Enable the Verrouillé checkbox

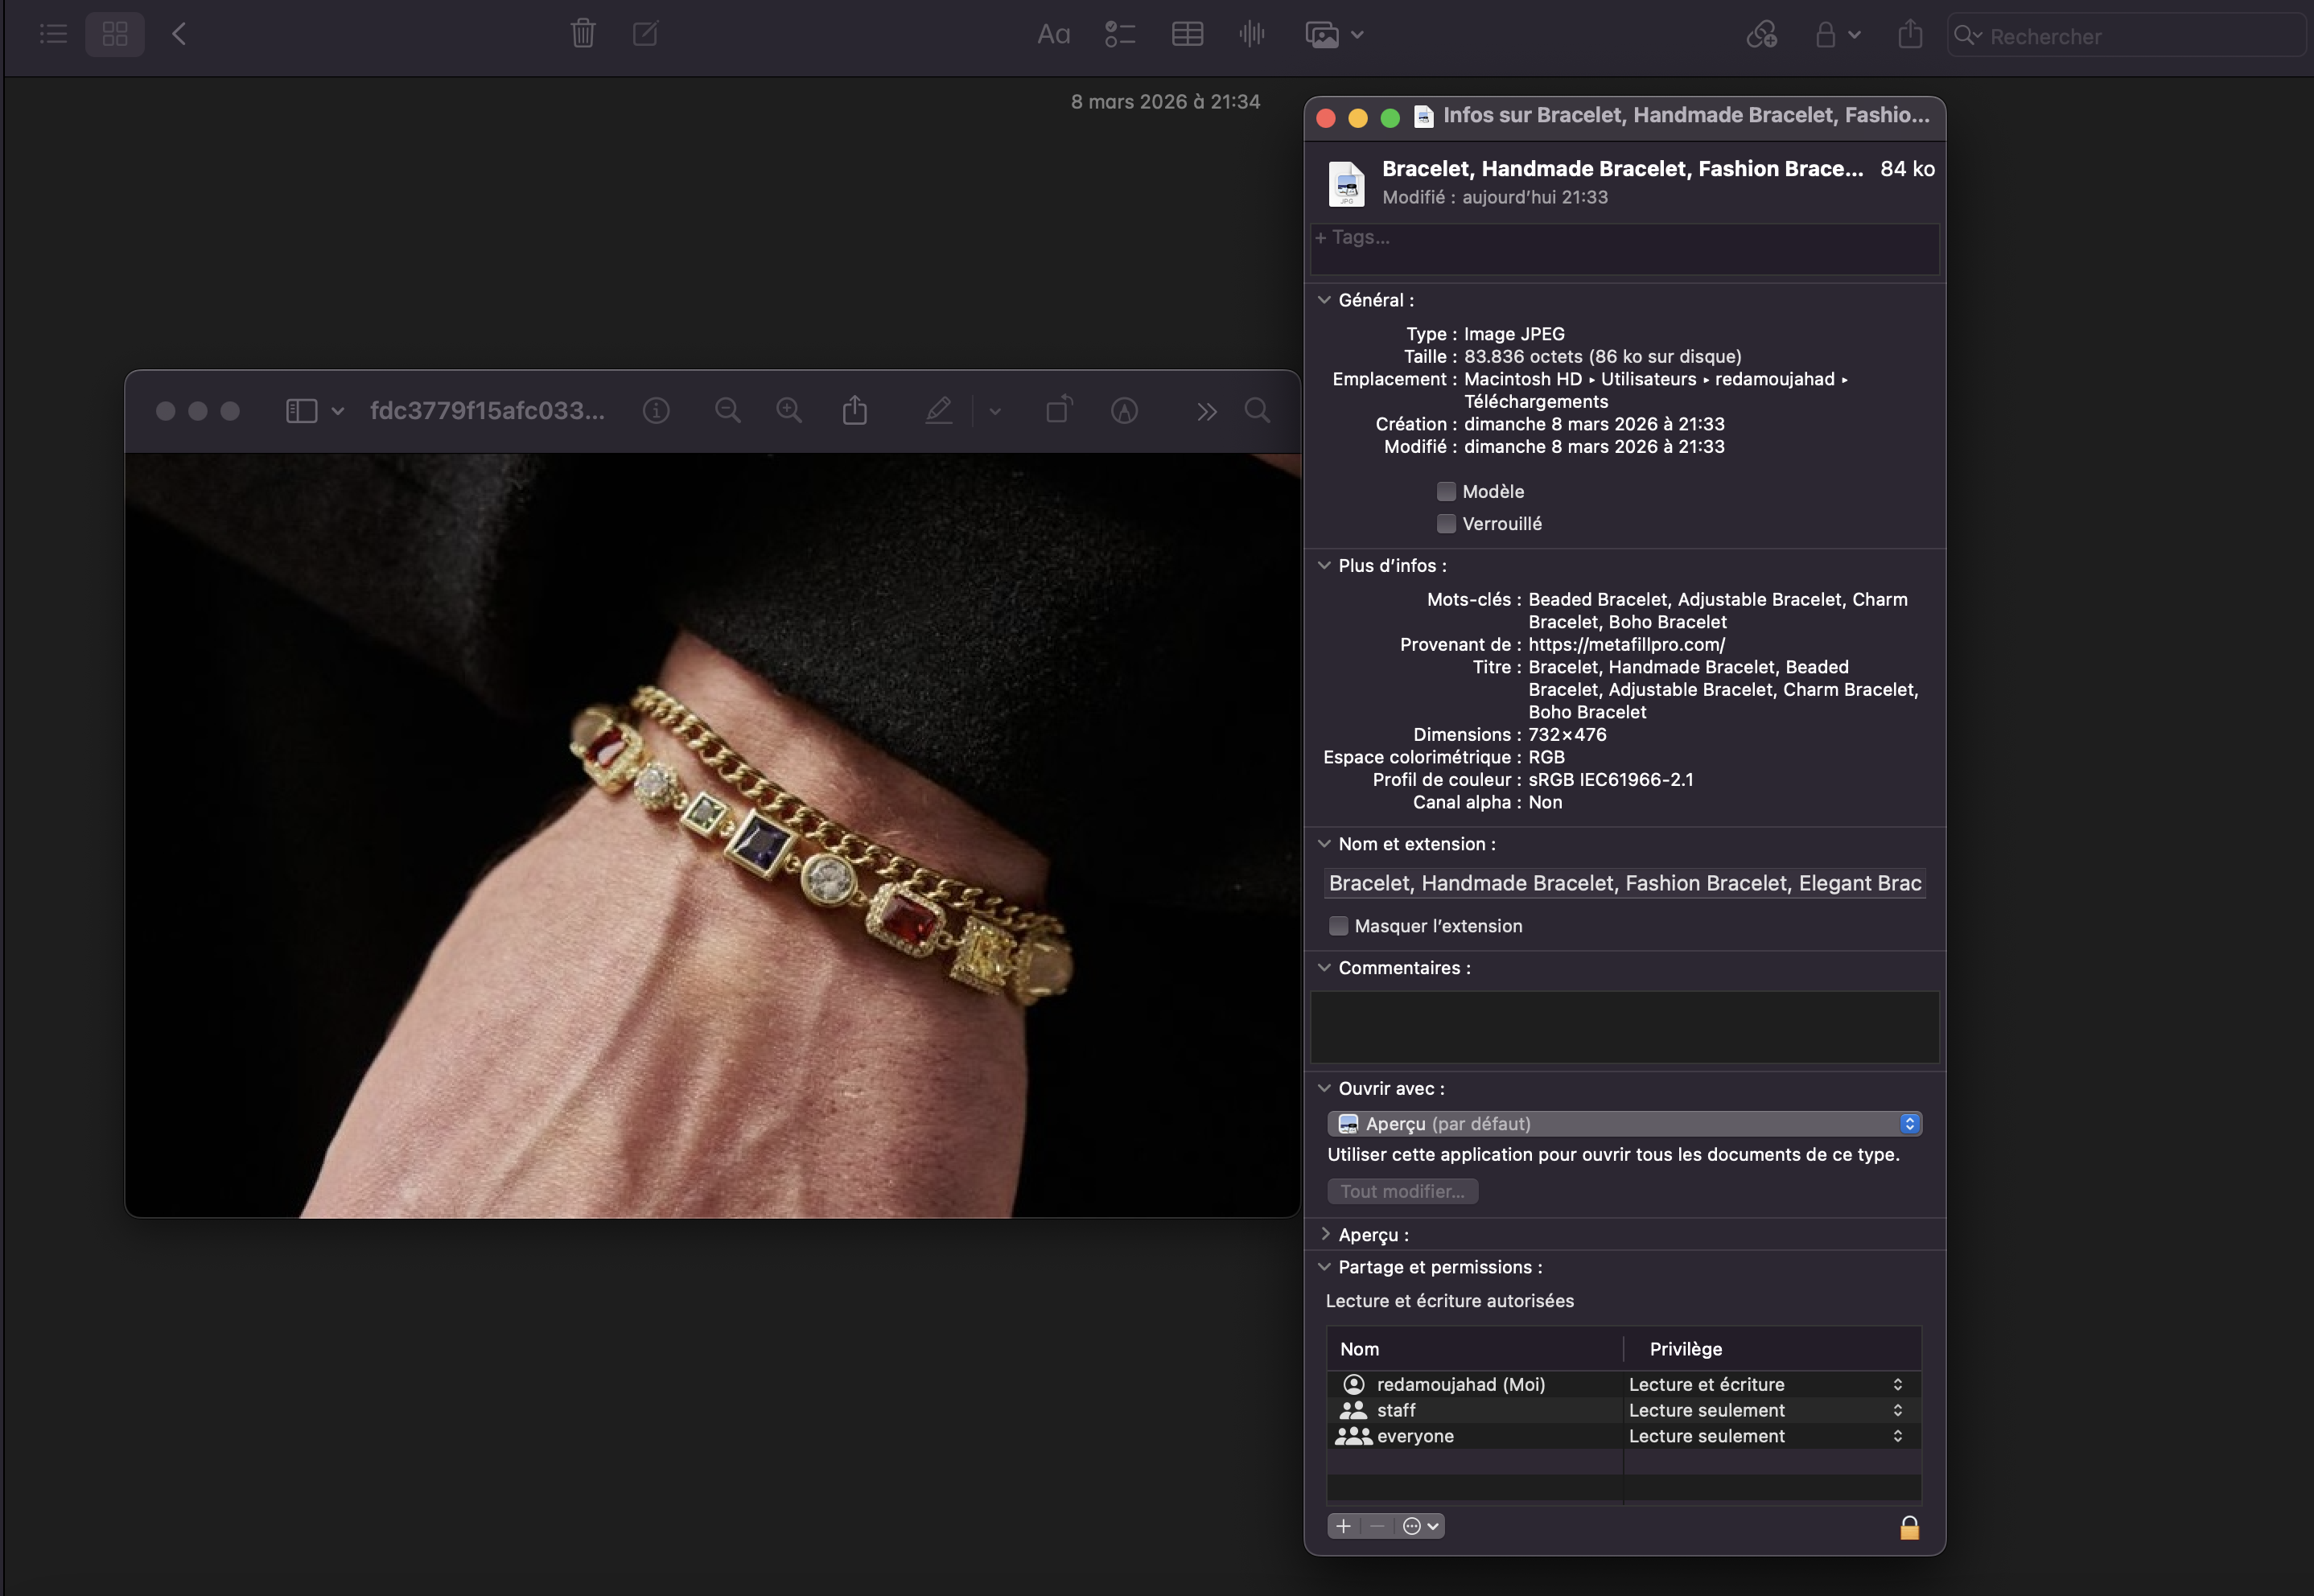[x=1446, y=523]
